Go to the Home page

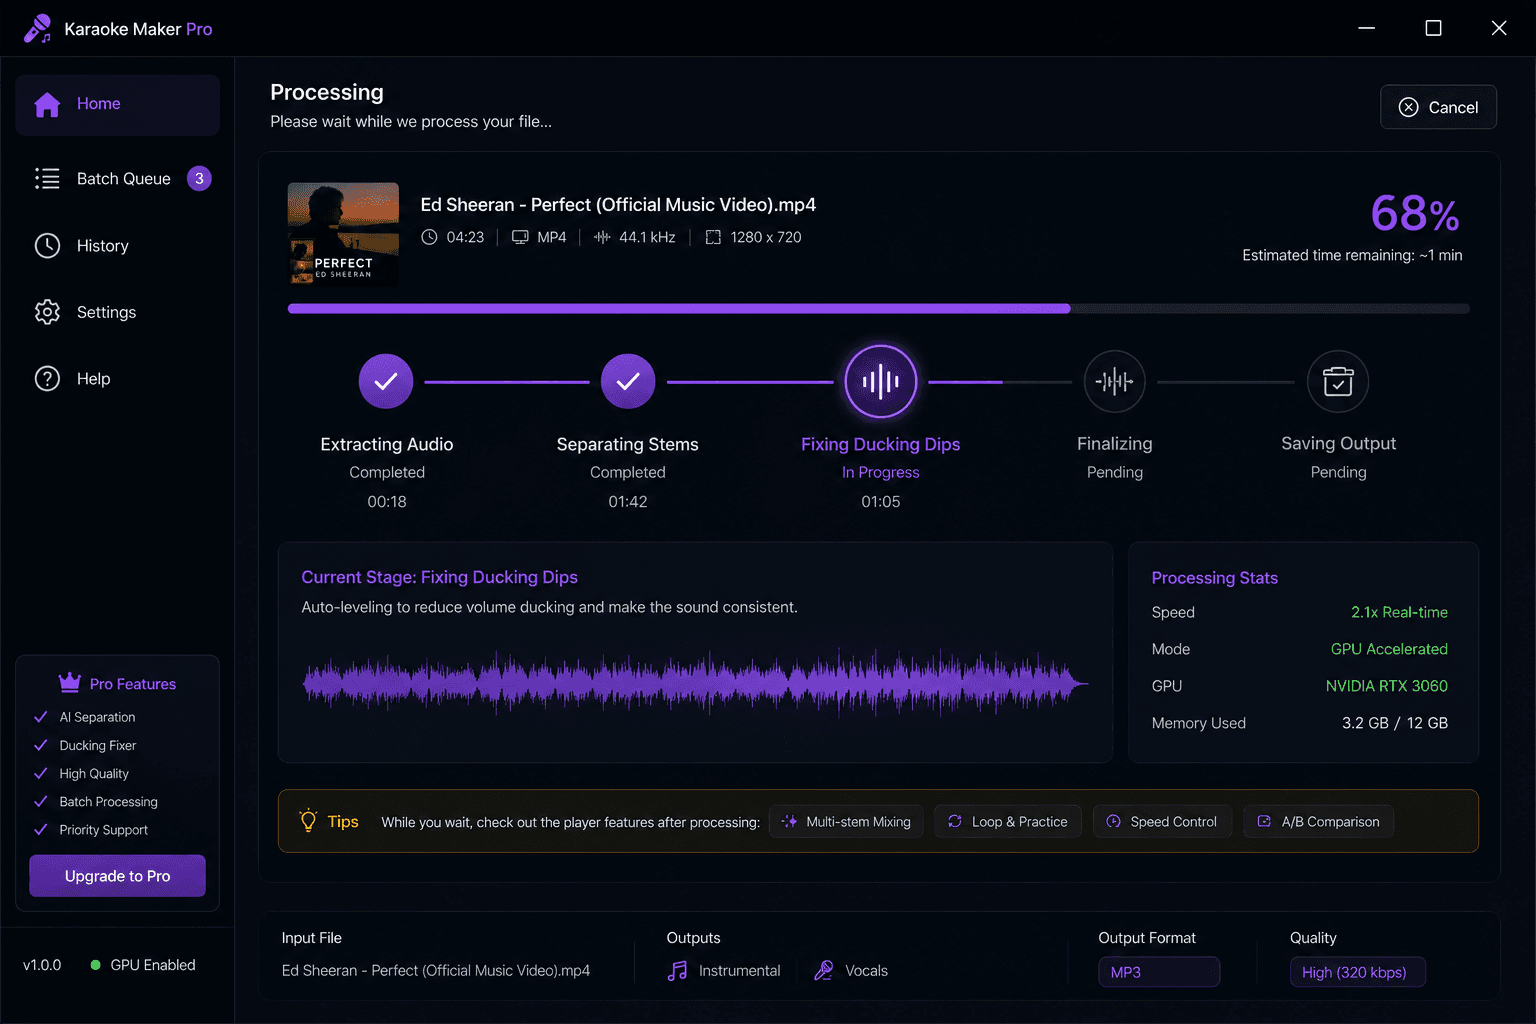click(117, 104)
